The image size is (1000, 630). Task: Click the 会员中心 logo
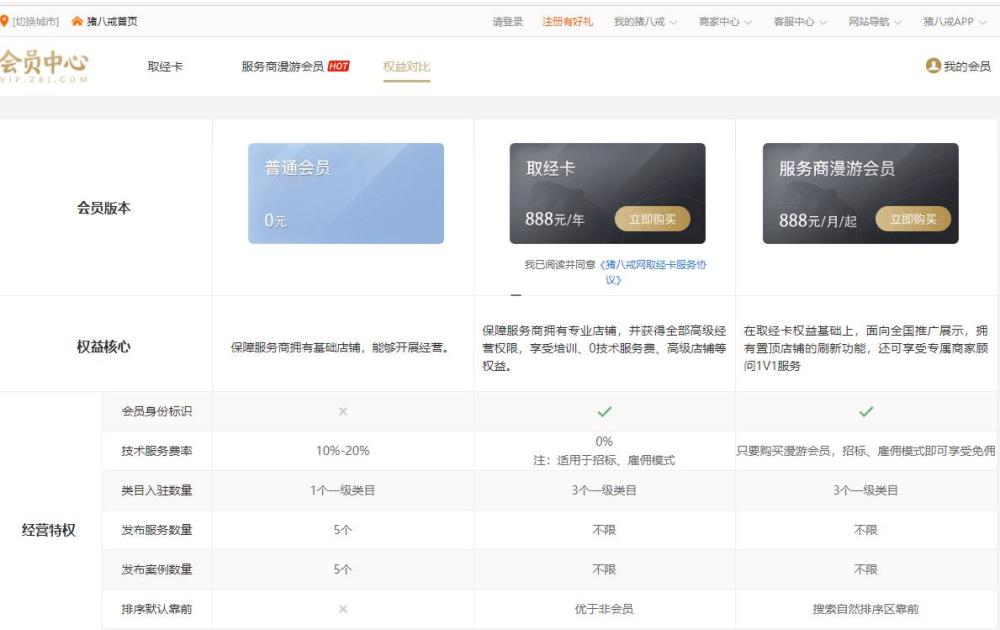44,66
